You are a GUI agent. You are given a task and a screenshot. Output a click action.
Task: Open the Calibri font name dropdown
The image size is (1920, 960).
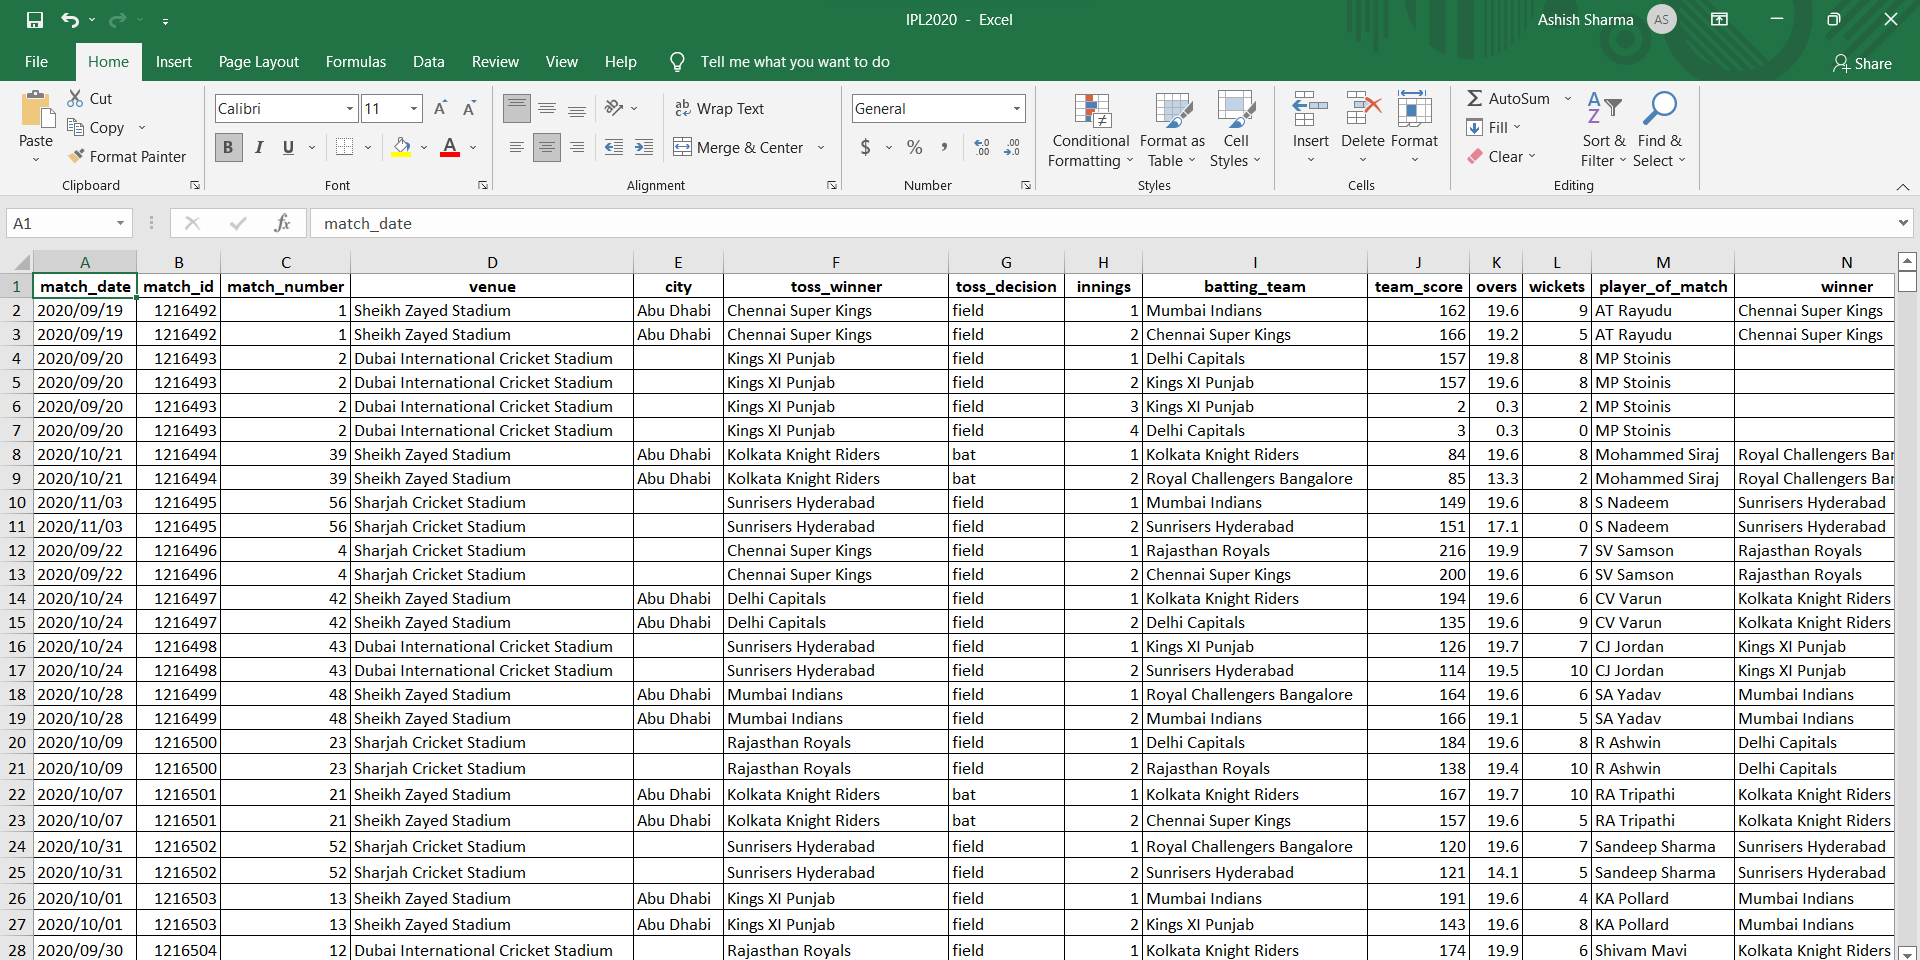[x=350, y=108]
